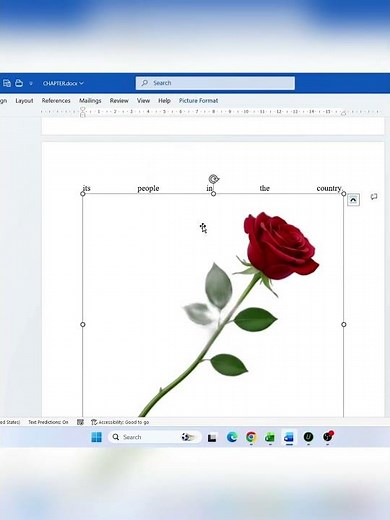Select the top-left picture sizing handle
Image resolution: width=390 pixels, height=520 pixels.
pyautogui.click(x=83, y=194)
